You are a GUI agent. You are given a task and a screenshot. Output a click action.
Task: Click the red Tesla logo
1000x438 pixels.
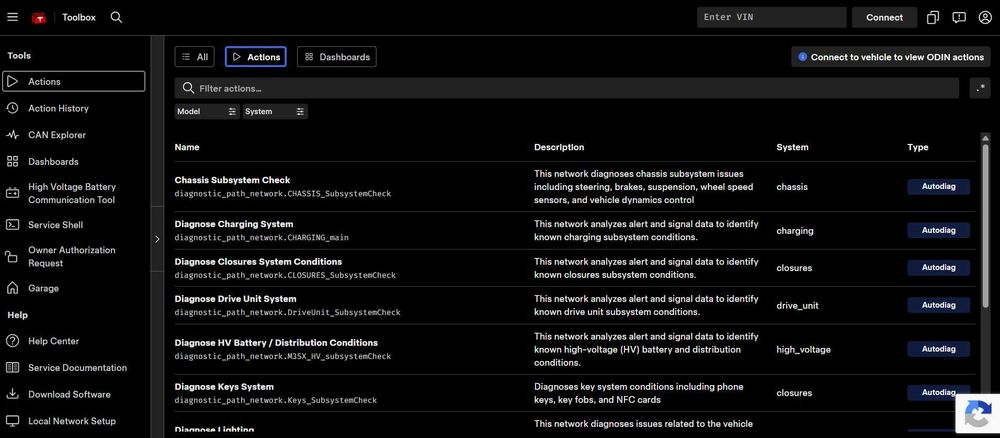pyautogui.click(x=39, y=18)
